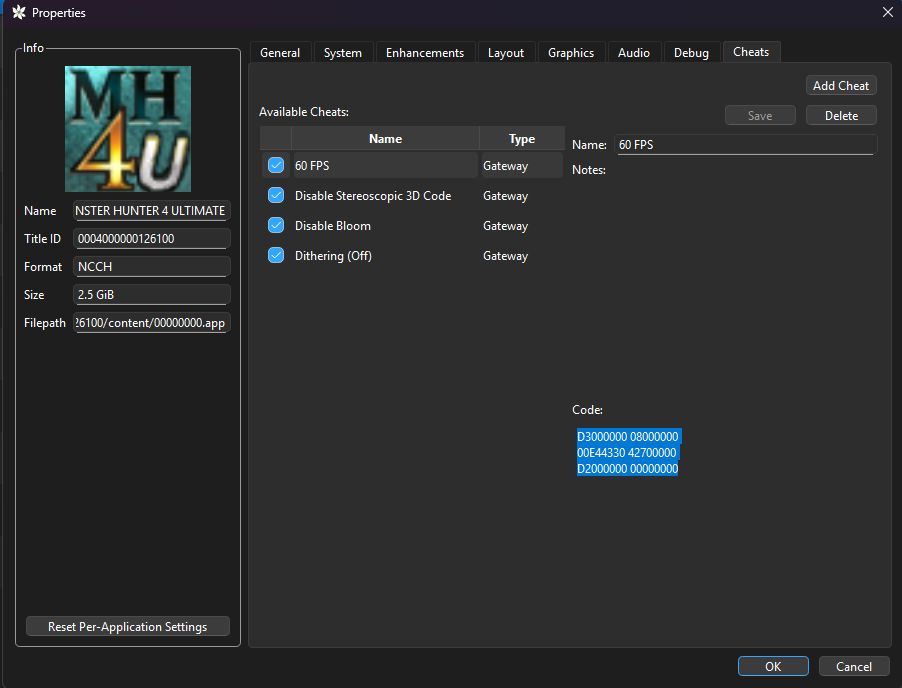Screen dimensions: 902x688
Task: Edit the cheat Name field
Action: click(745, 145)
